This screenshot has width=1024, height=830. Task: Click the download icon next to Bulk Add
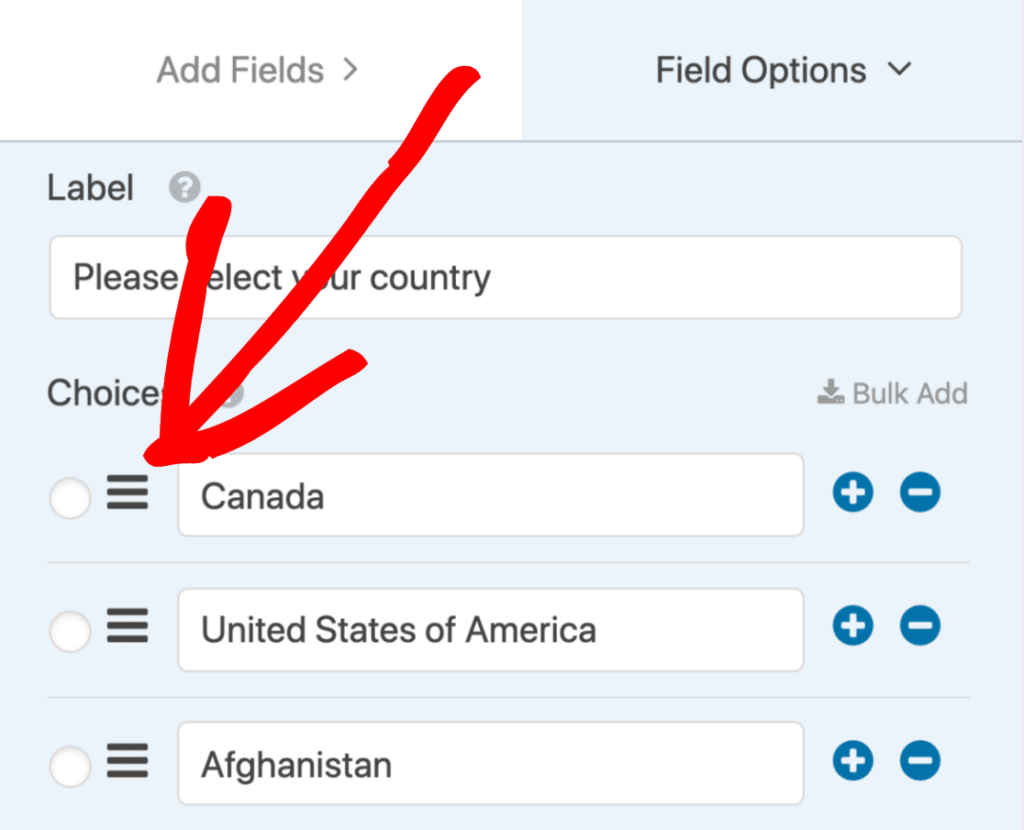click(x=828, y=392)
